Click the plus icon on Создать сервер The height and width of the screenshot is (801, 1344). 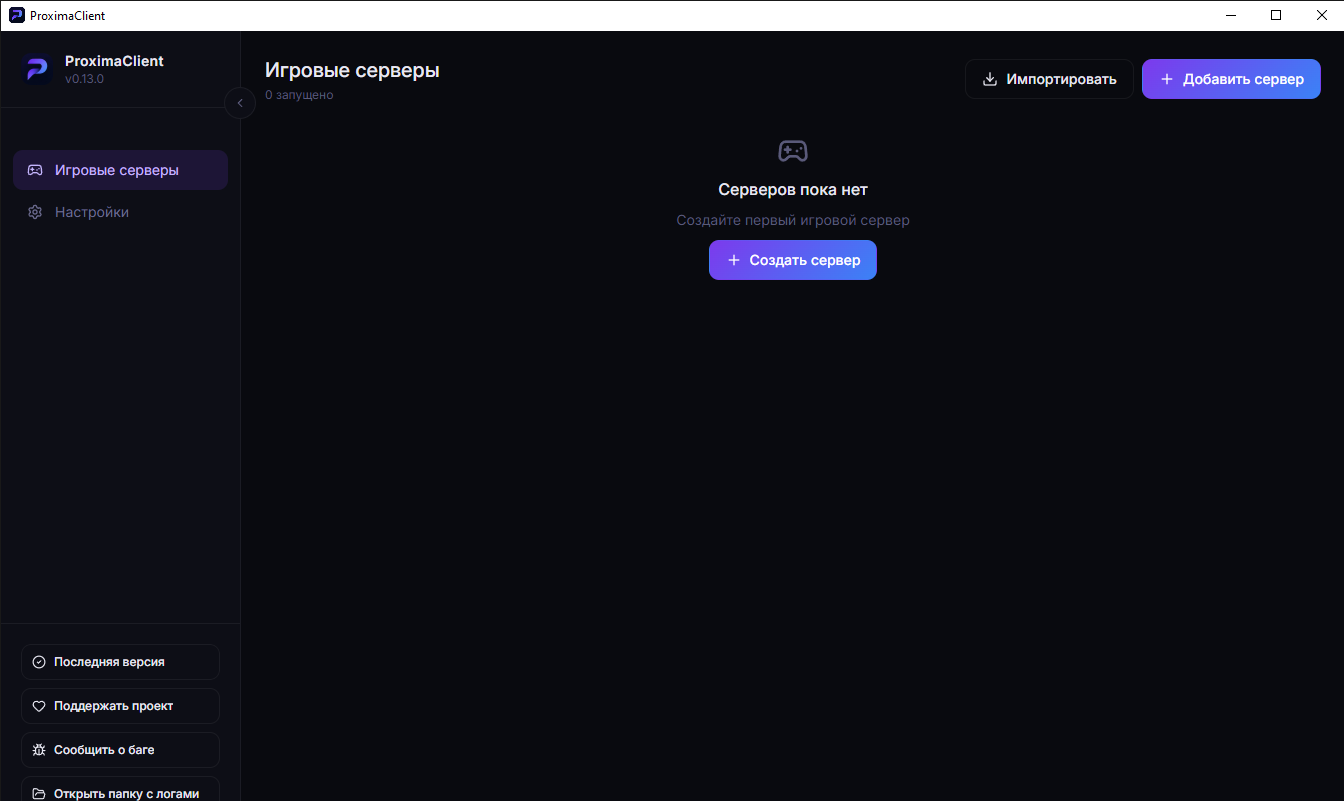[x=733, y=260]
